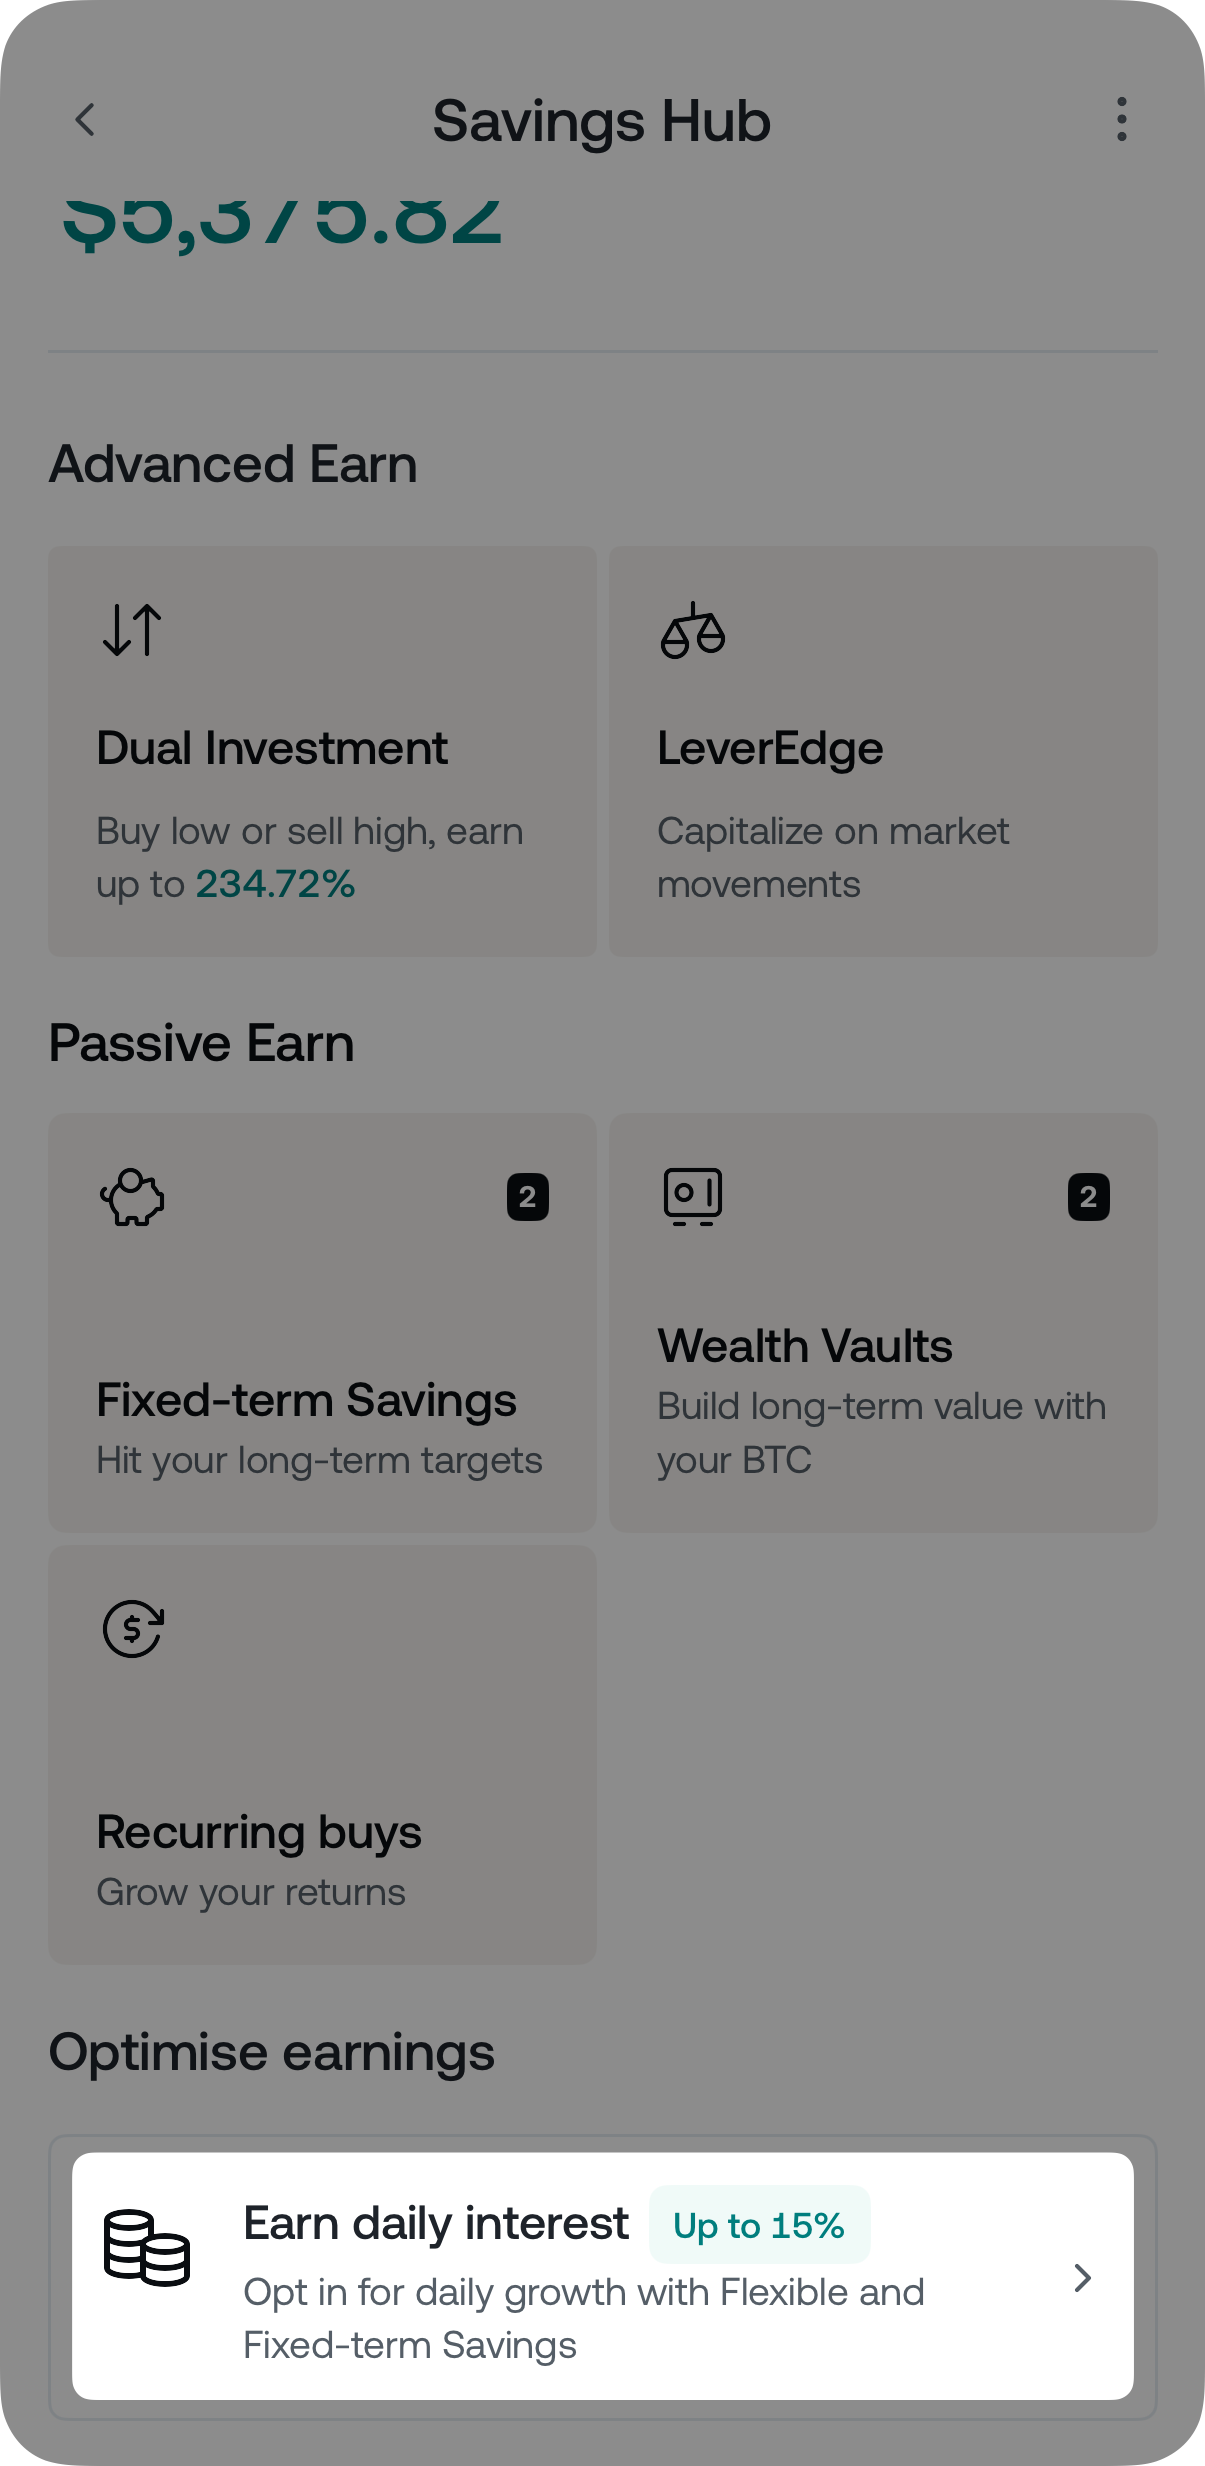Open Recurring buys title
The width and height of the screenshot is (1205, 2466).
click(x=259, y=1832)
